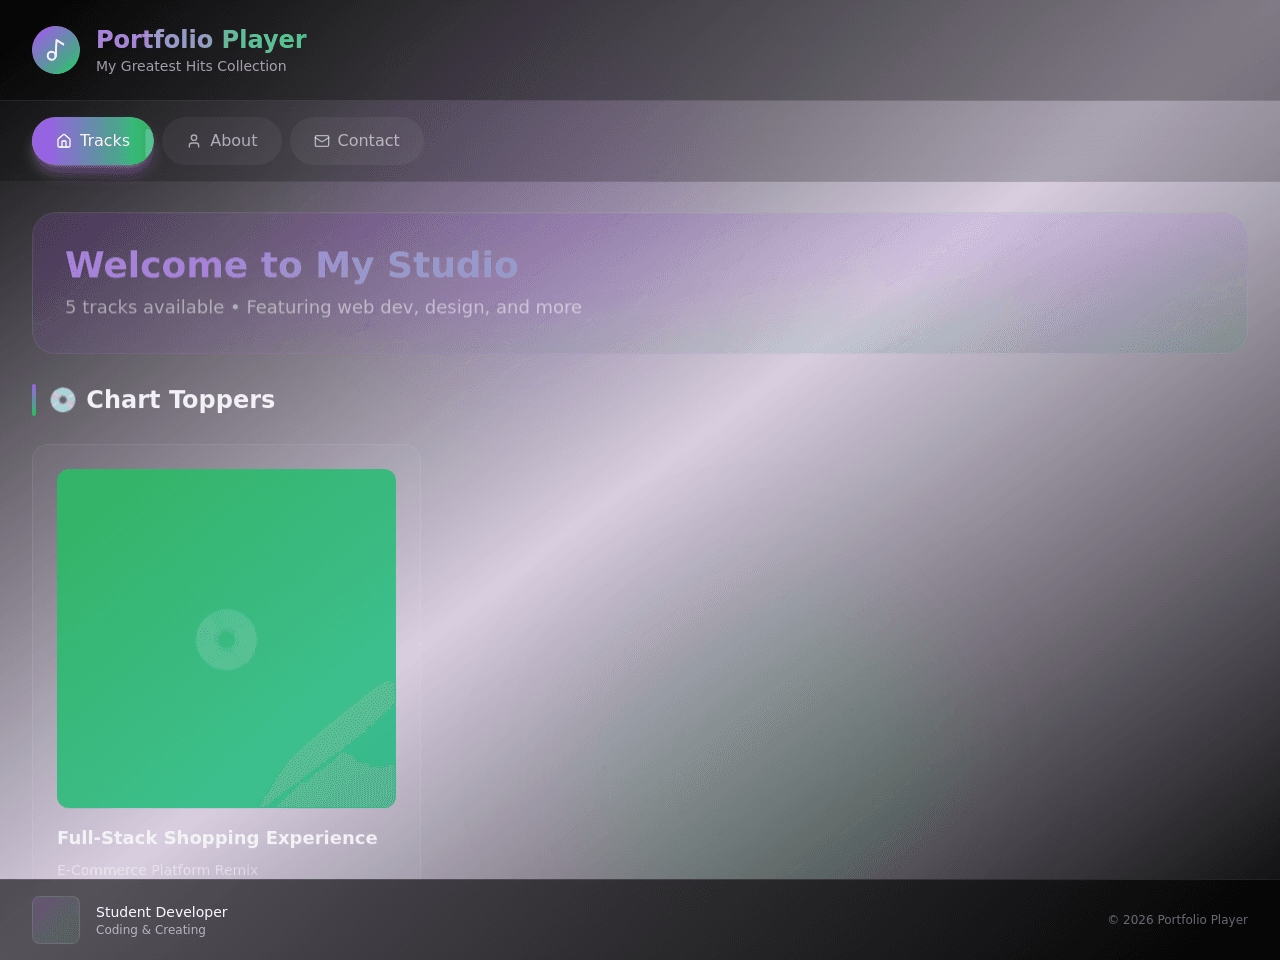Click the Student Developer name in footer
Screen dimensions: 1280x960
click(x=162, y=912)
